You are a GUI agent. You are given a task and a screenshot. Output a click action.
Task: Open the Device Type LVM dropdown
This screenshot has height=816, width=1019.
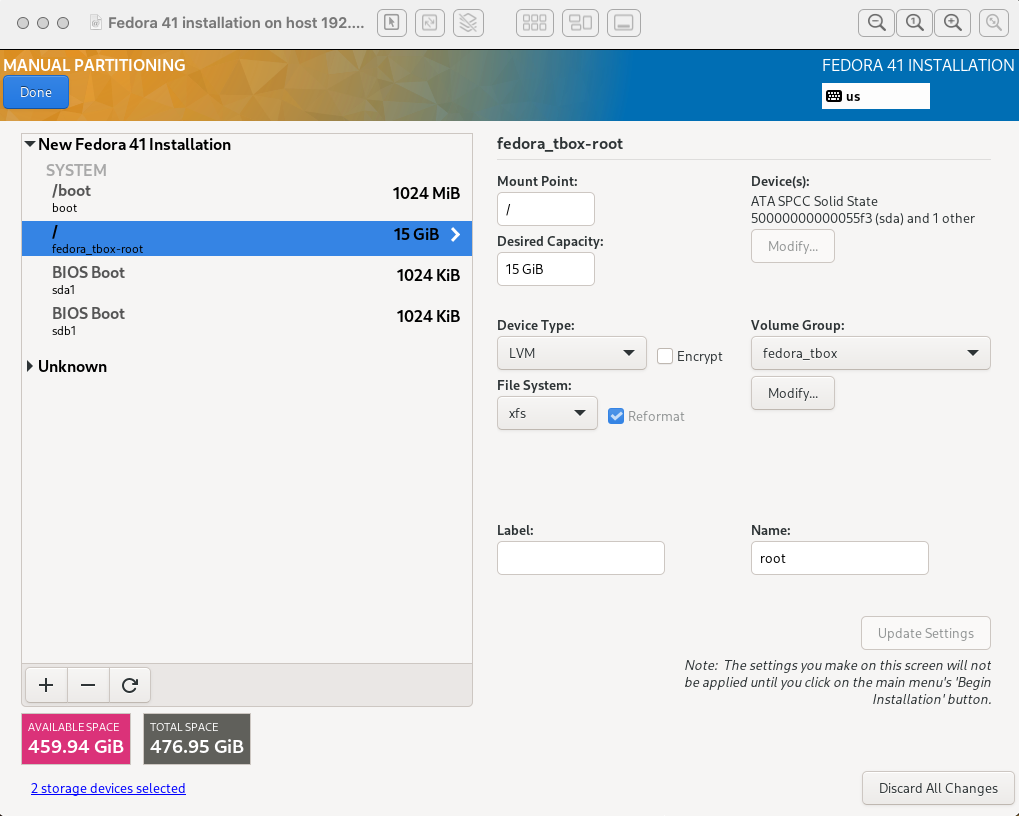click(x=572, y=353)
